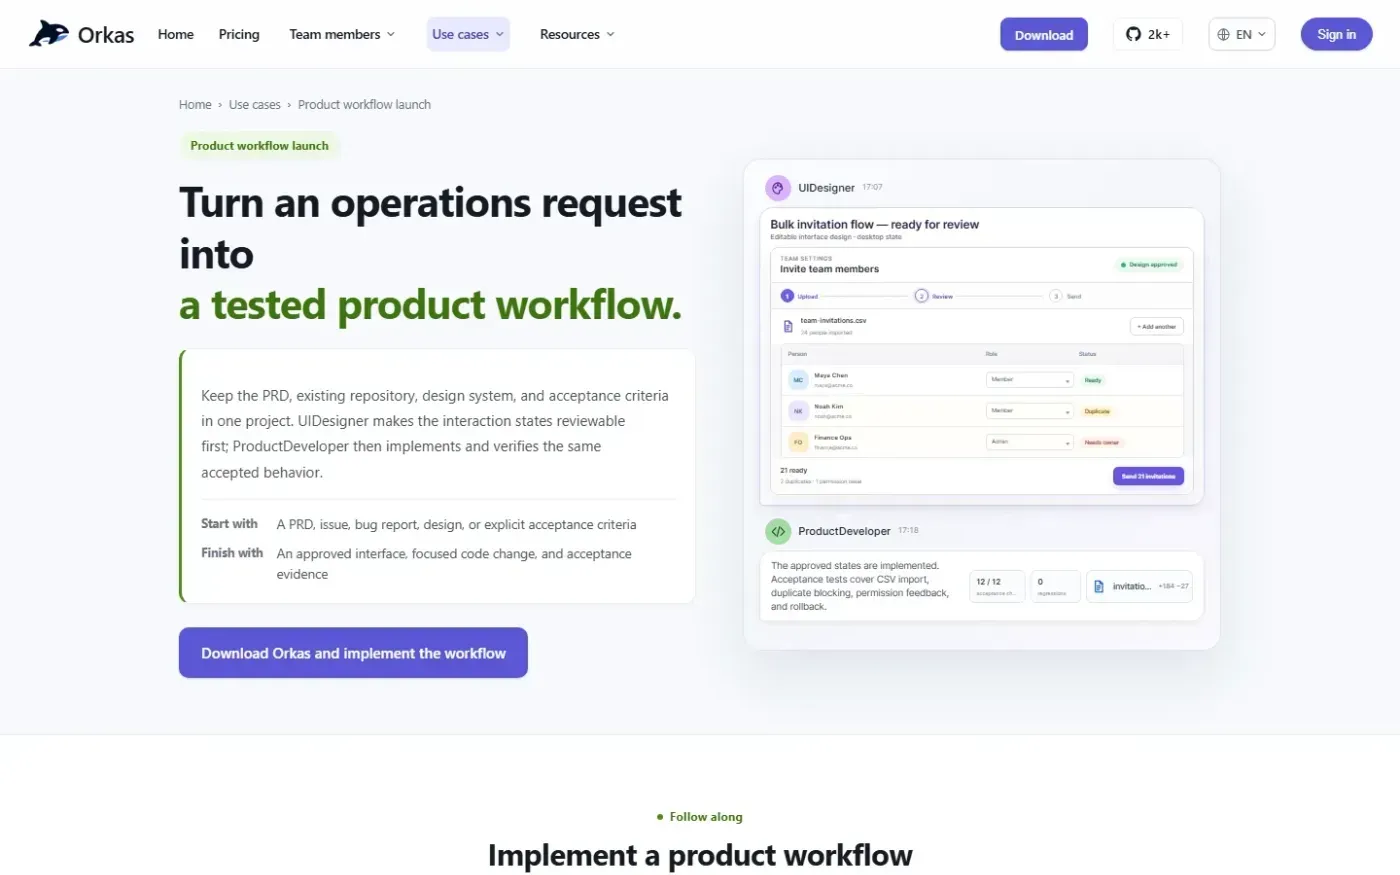
Task: Open Finance Ops' Admin role dropdown
Action: coord(1030,442)
